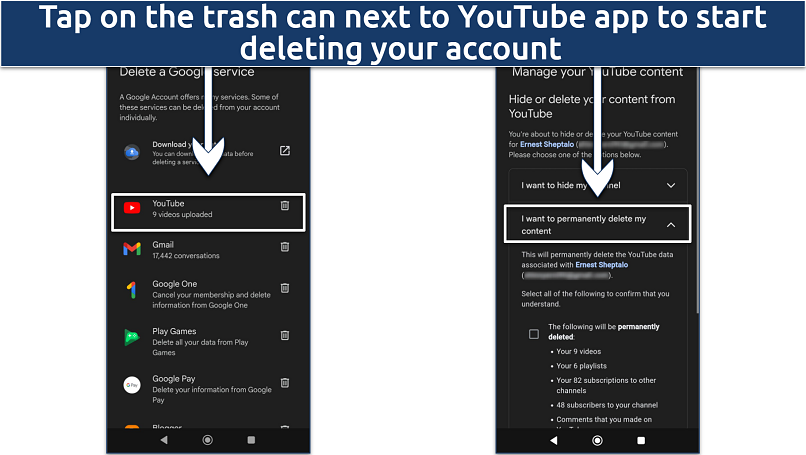Tap the 'Delete a Google service' heading
The height and width of the screenshot is (455, 806).
coord(187,72)
